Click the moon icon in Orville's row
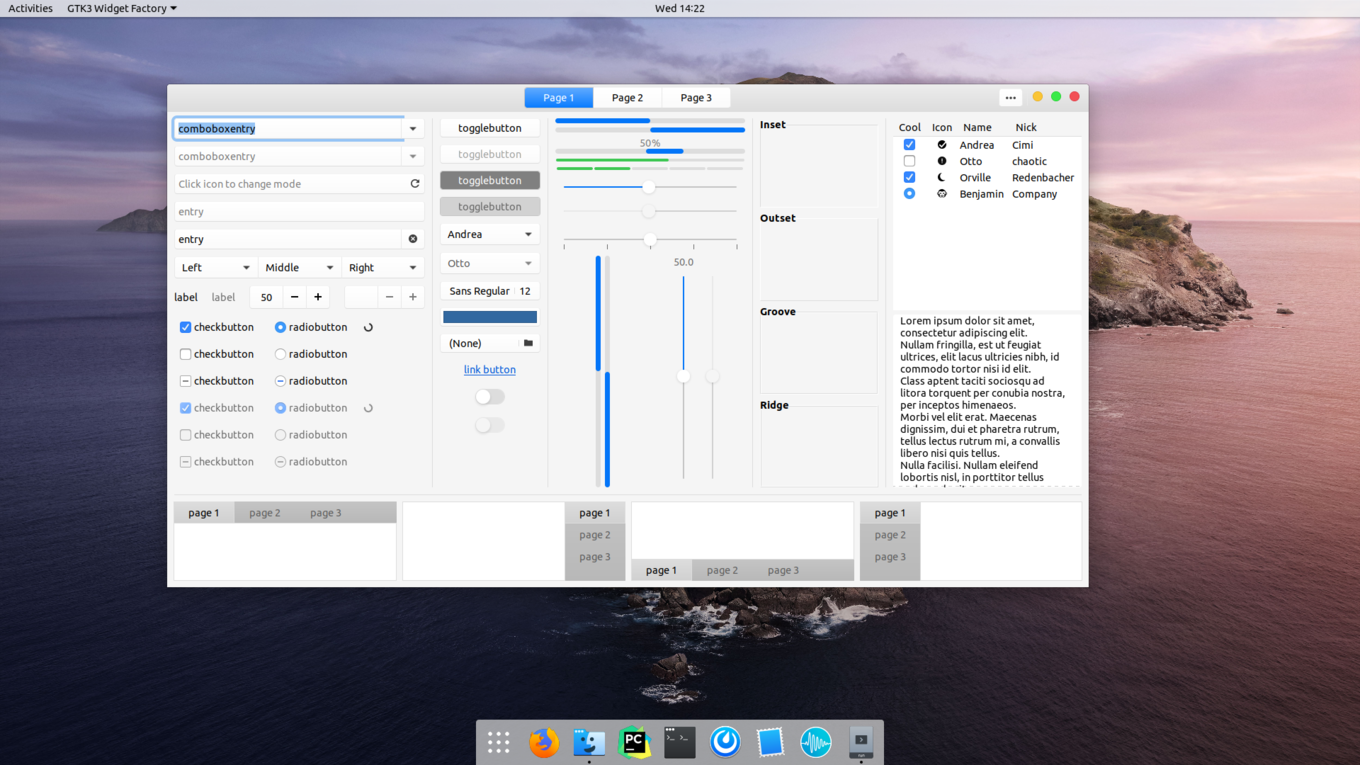 pyautogui.click(x=942, y=177)
